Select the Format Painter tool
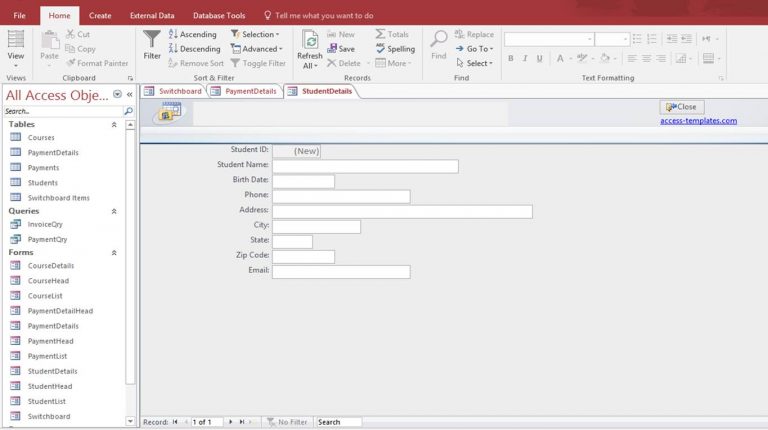Screen dimensions: 768x430 [x=97, y=63]
